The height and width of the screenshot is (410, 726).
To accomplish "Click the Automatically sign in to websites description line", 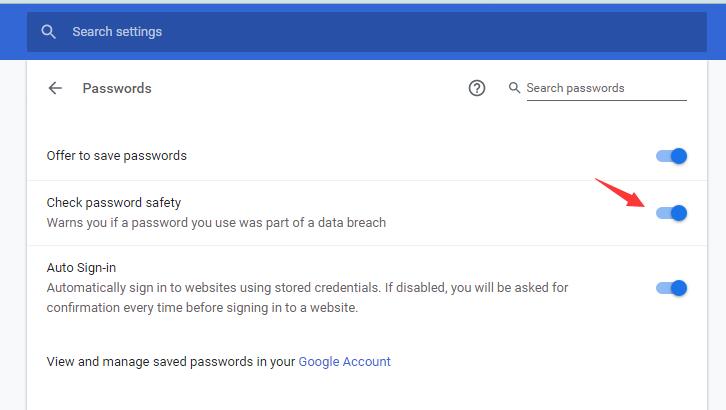I will click(x=307, y=287).
